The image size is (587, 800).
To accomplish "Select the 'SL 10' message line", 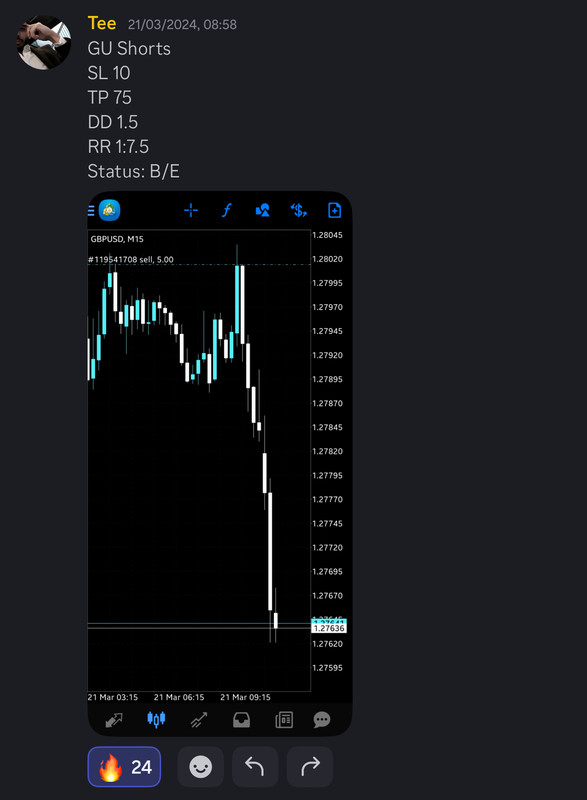I will click(109, 73).
